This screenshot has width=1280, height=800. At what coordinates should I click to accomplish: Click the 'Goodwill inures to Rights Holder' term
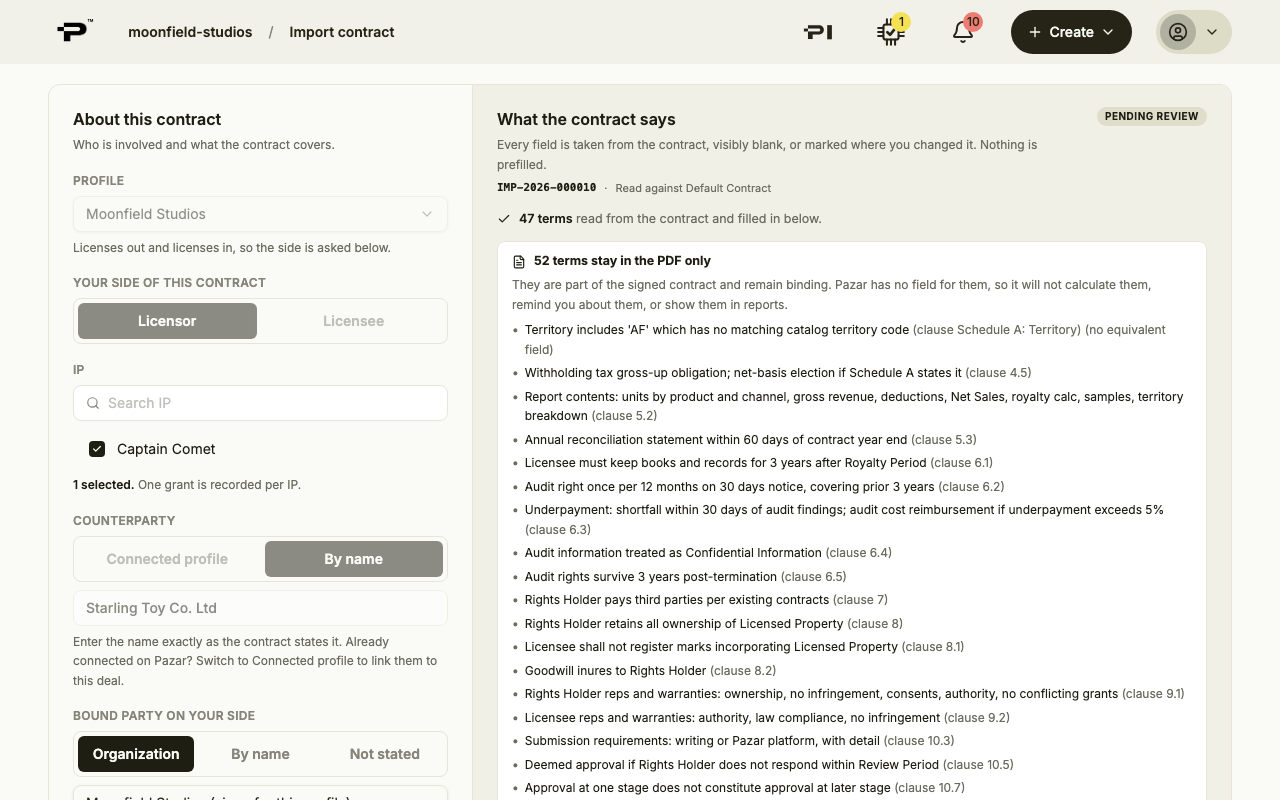coord(651,670)
